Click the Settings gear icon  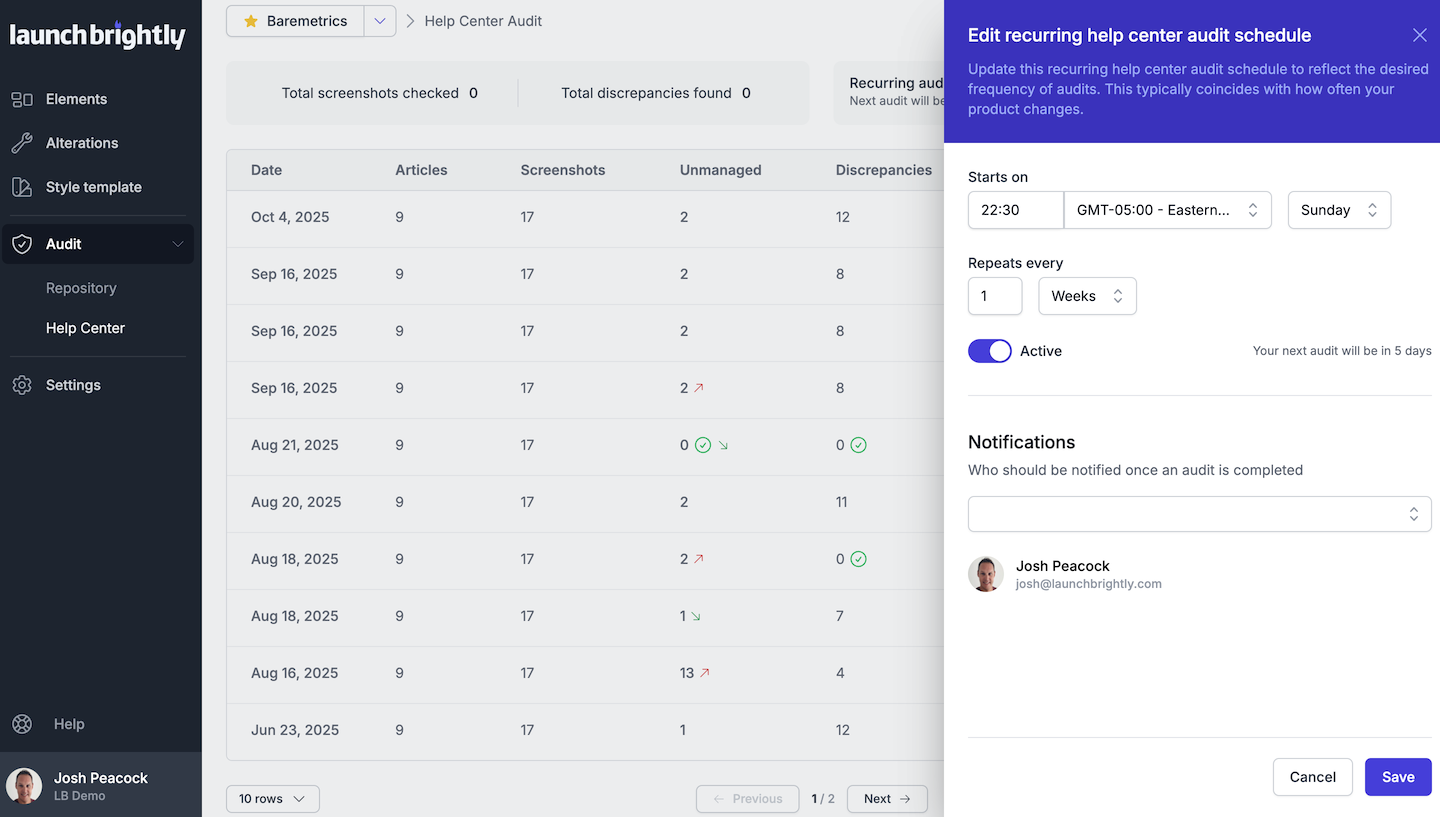pyautogui.click(x=22, y=385)
